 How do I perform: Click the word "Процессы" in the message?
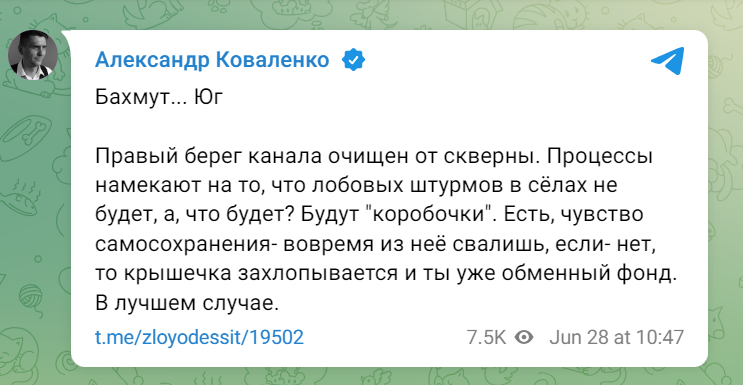coord(599,157)
